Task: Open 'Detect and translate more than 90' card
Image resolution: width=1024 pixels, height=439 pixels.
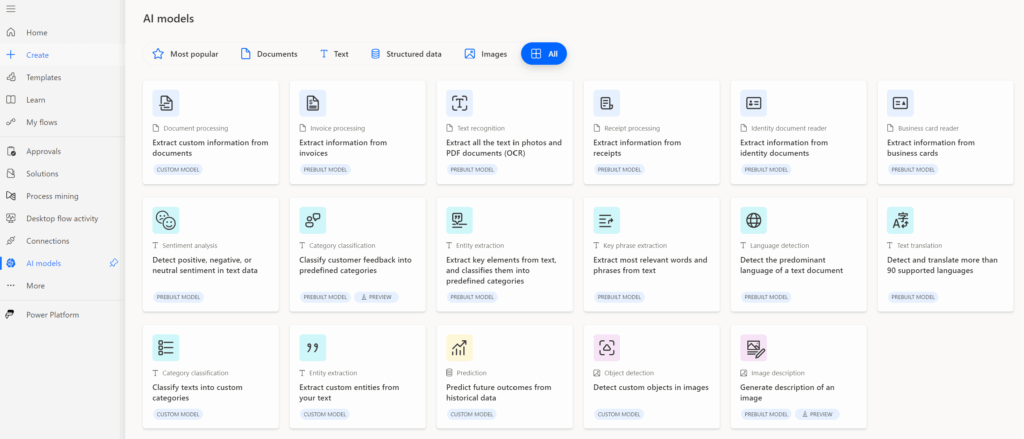Action: coord(946,255)
